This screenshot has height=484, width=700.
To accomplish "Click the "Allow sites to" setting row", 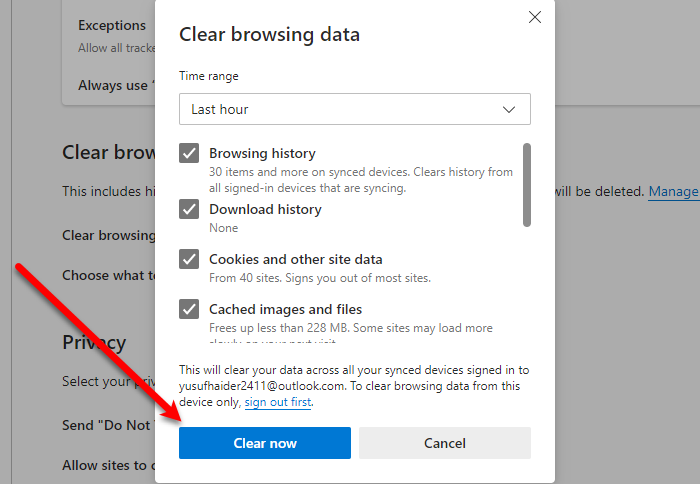I will point(108,465).
